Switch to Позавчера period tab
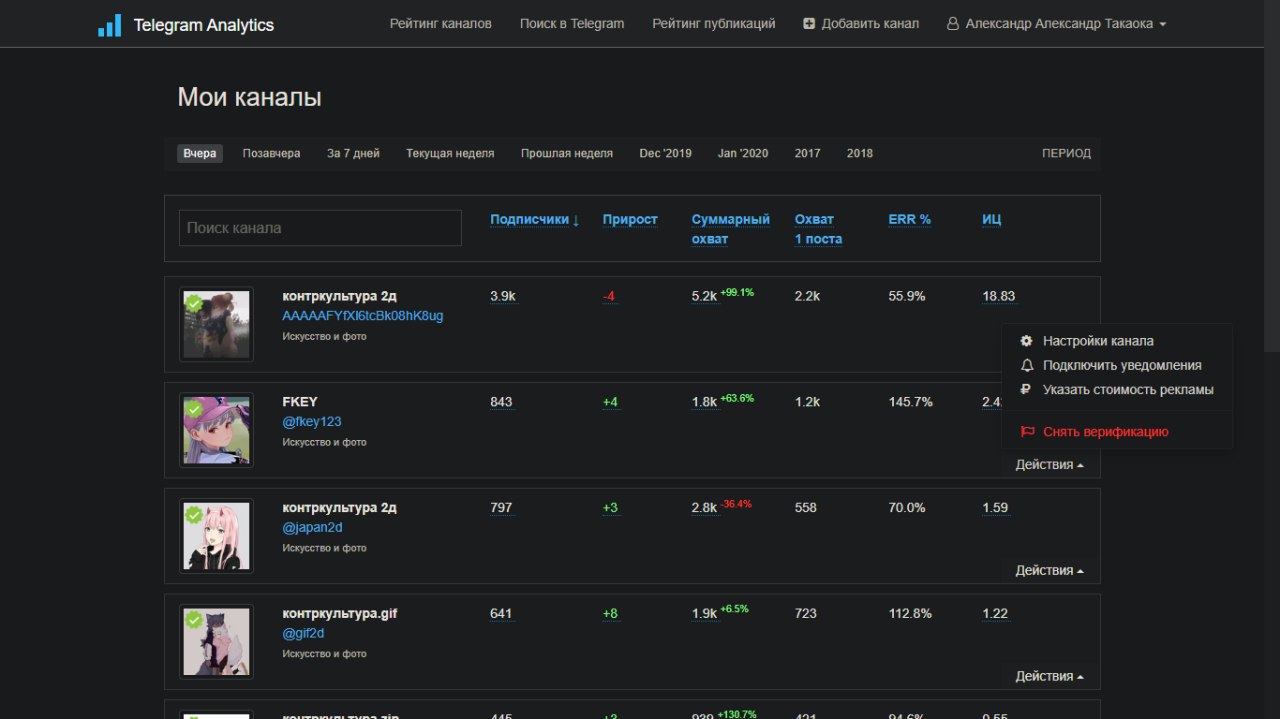 (271, 154)
